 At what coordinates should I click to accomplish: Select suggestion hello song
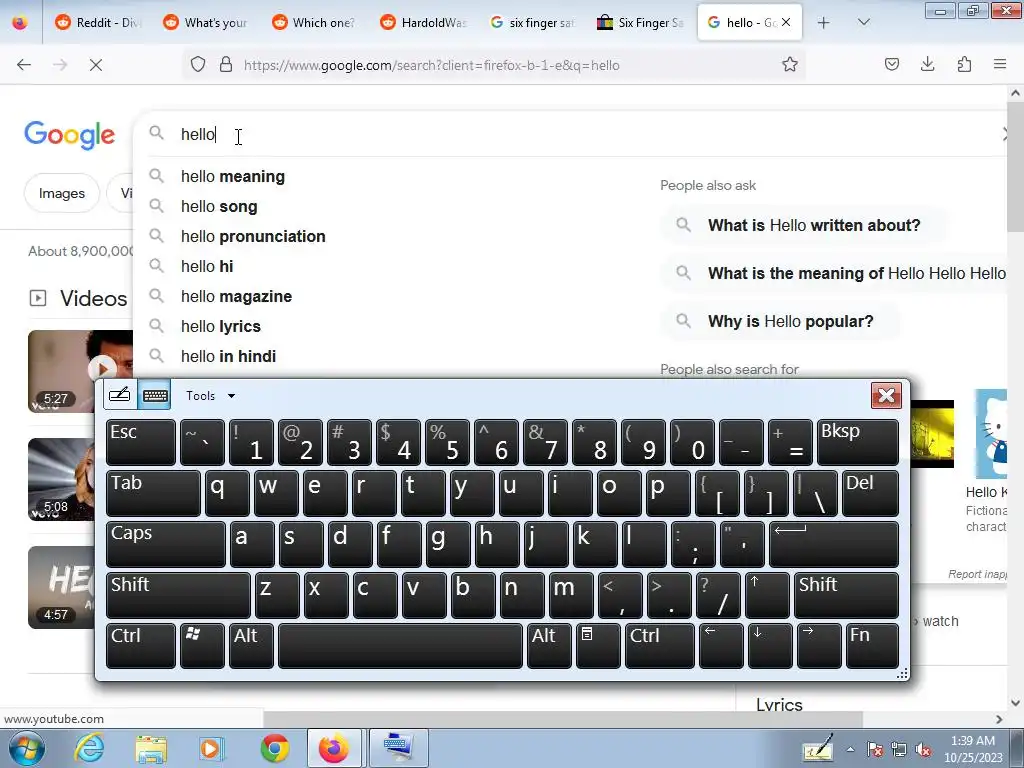tap(219, 206)
